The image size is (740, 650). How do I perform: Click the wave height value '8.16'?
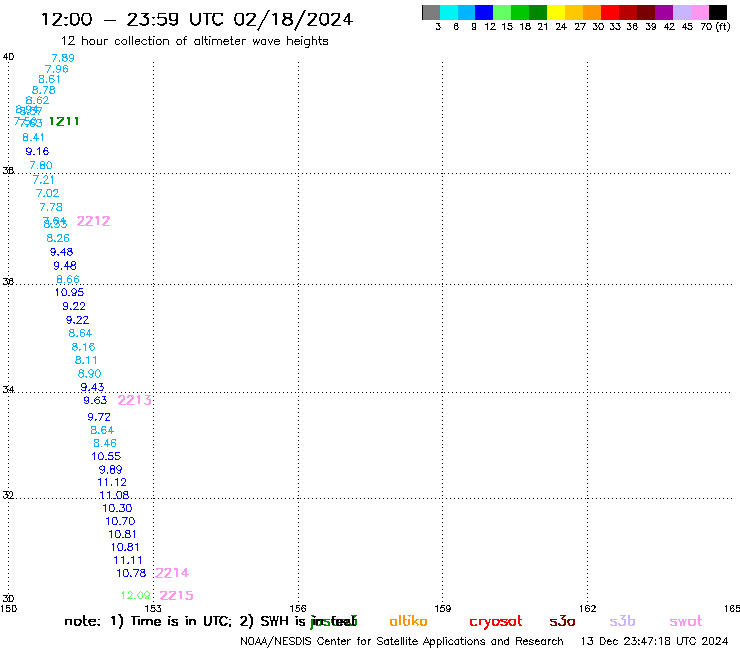[x=83, y=347]
